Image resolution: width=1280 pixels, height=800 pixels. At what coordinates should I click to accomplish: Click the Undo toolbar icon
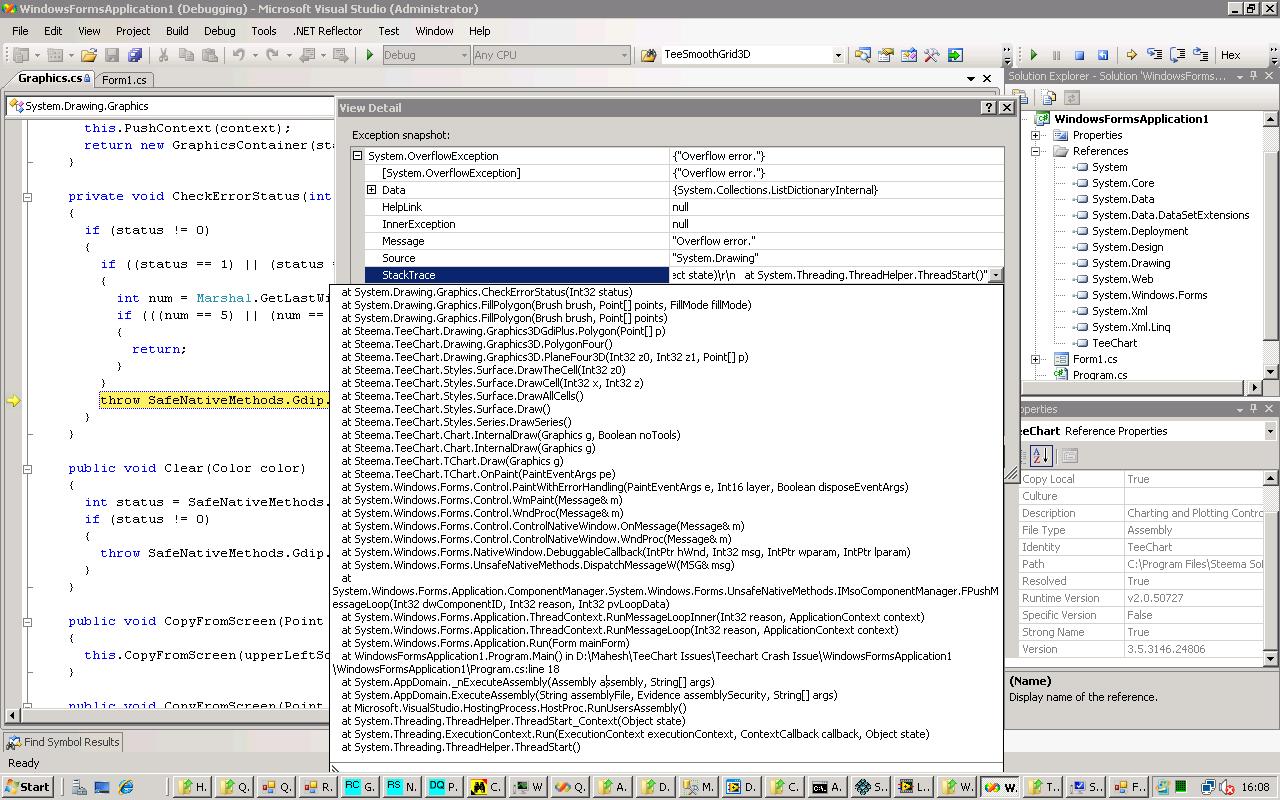click(238, 55)
